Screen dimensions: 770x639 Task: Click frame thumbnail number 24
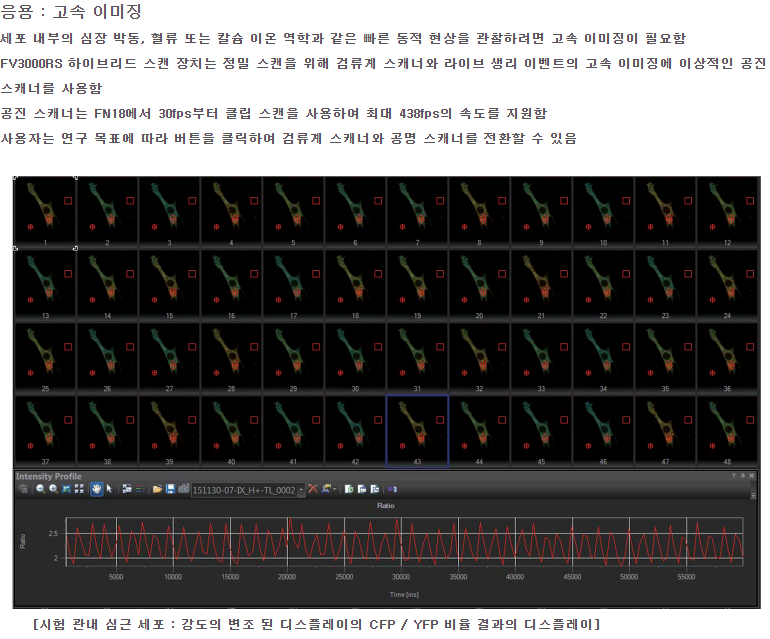(x=727, y=285)
